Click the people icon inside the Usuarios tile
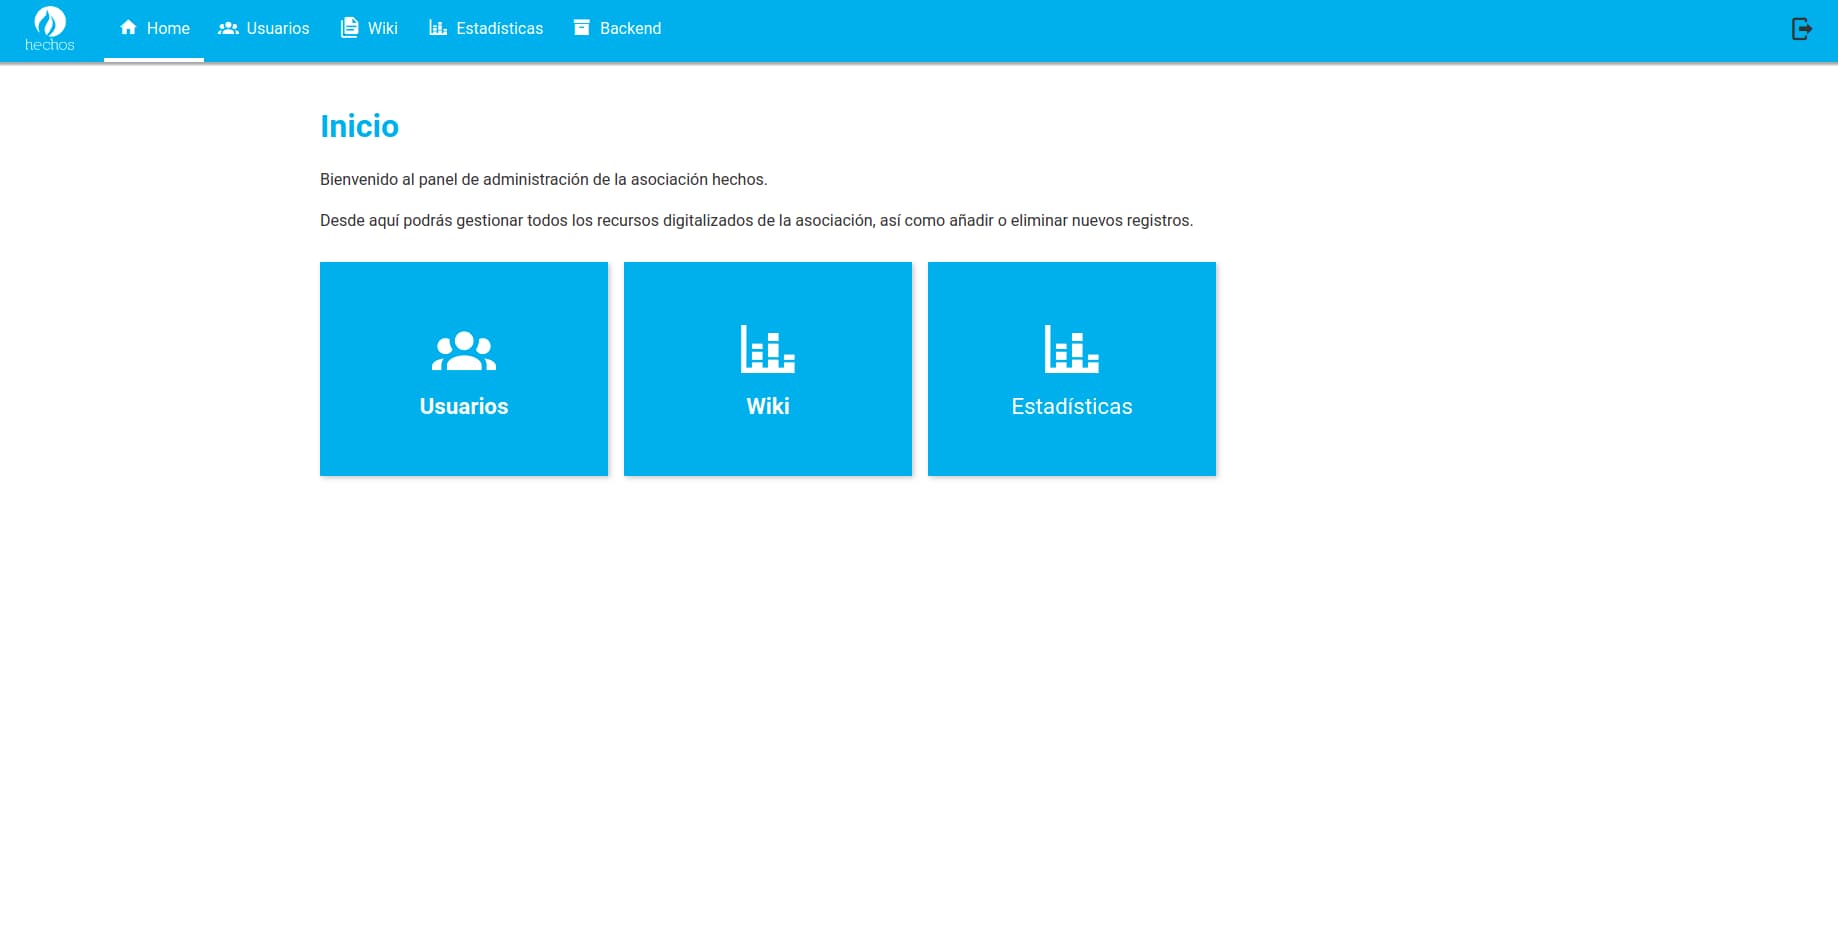This screenshot has height=942, width=1838. point(463,350)
